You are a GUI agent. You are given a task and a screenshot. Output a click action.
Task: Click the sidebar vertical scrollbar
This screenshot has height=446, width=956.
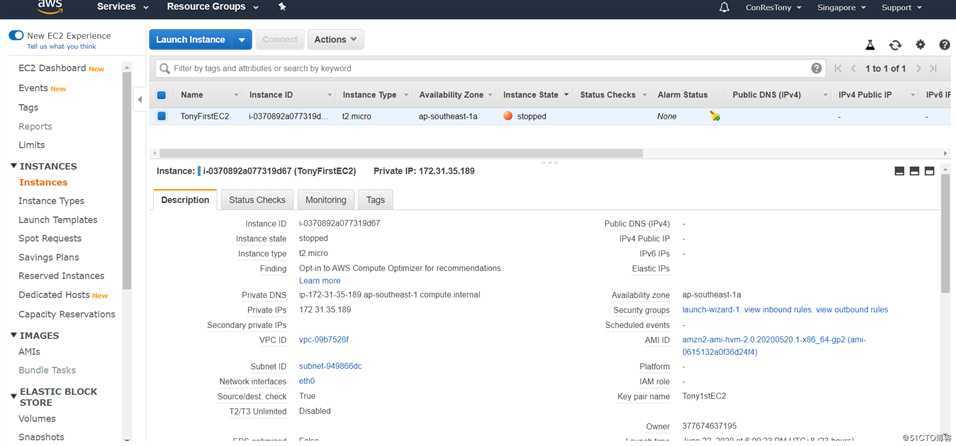(127, 180)
